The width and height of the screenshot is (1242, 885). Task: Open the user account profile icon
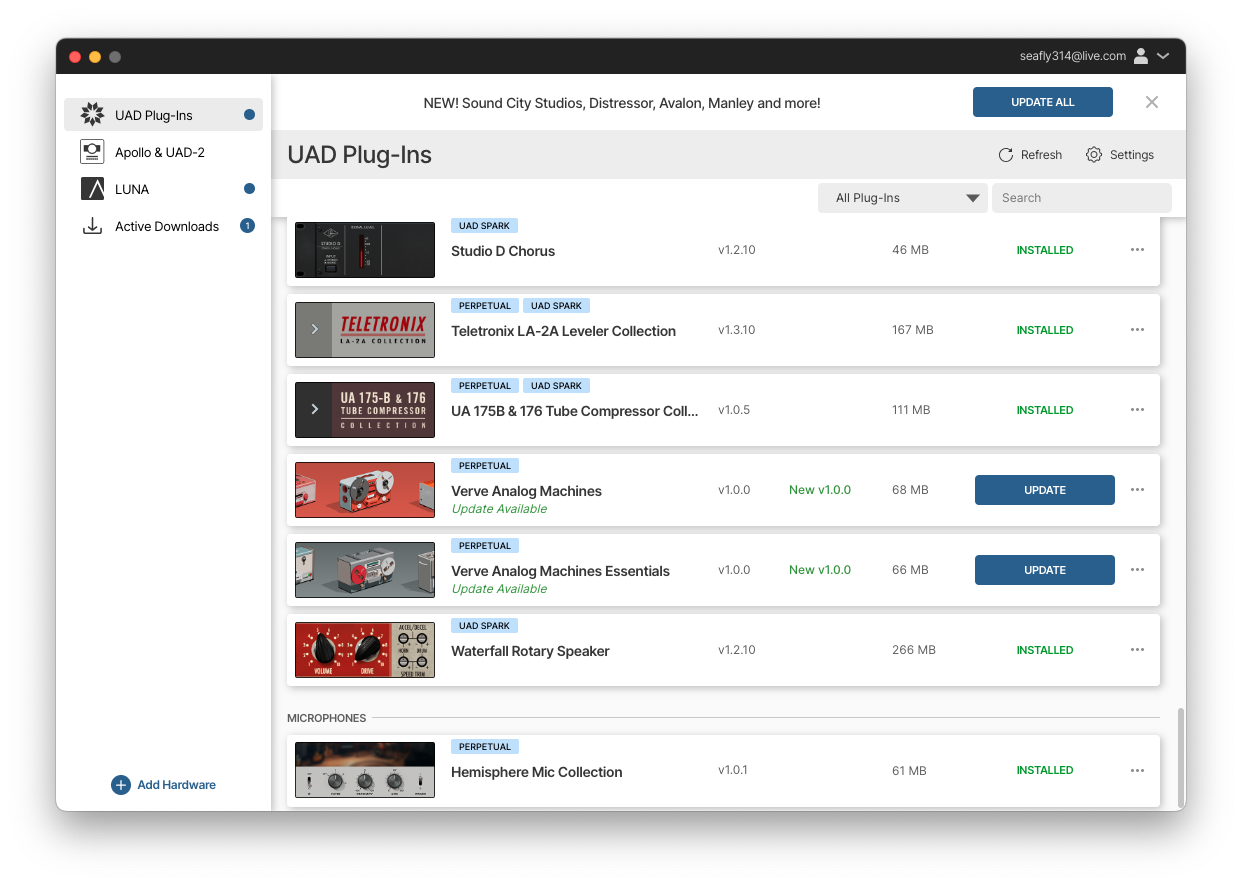pos(1140,56)
